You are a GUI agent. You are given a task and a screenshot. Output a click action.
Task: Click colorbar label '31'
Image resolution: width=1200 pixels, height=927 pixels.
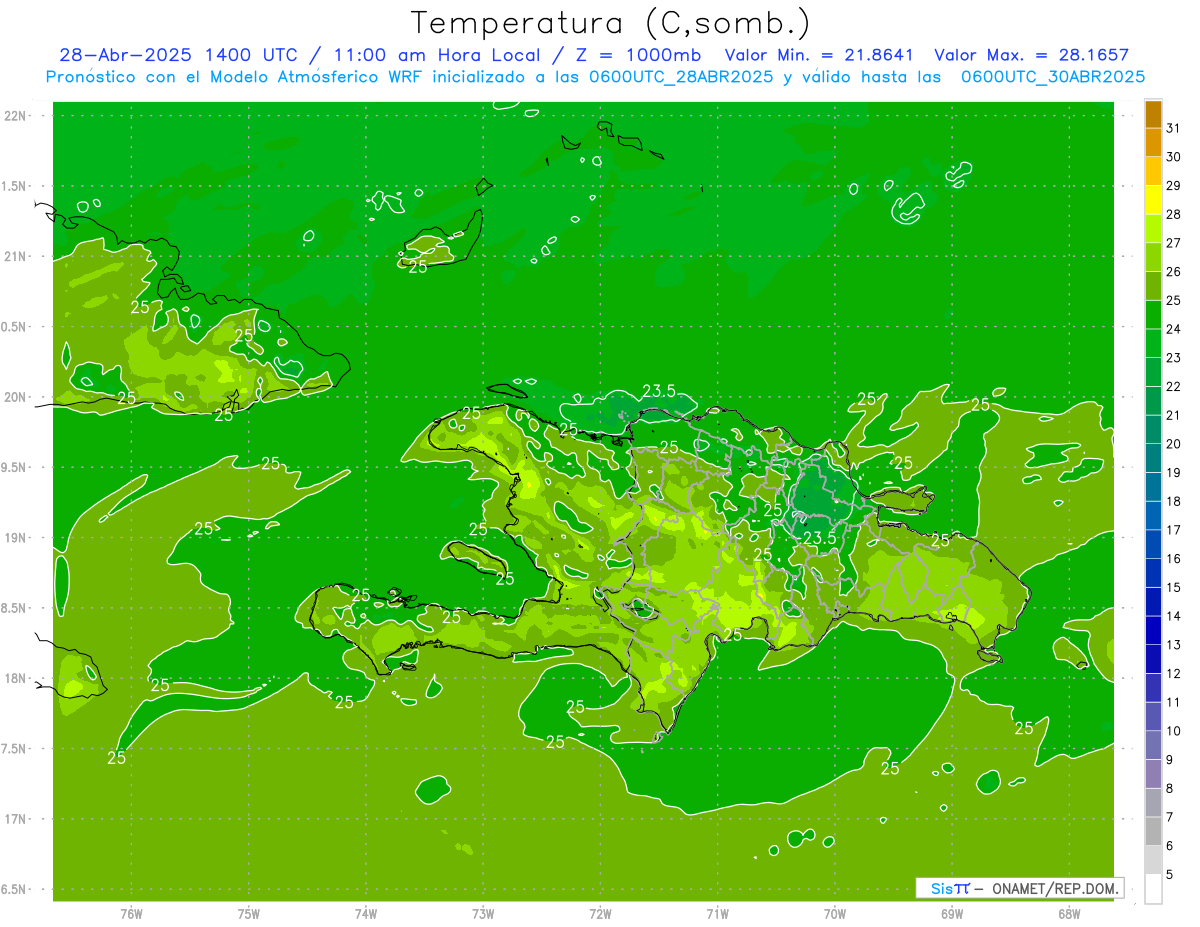click(1174, 128)
